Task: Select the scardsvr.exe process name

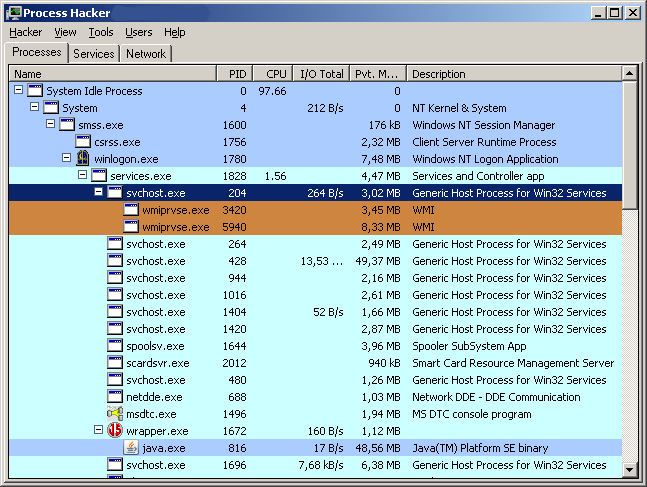Action: [158, 363]
